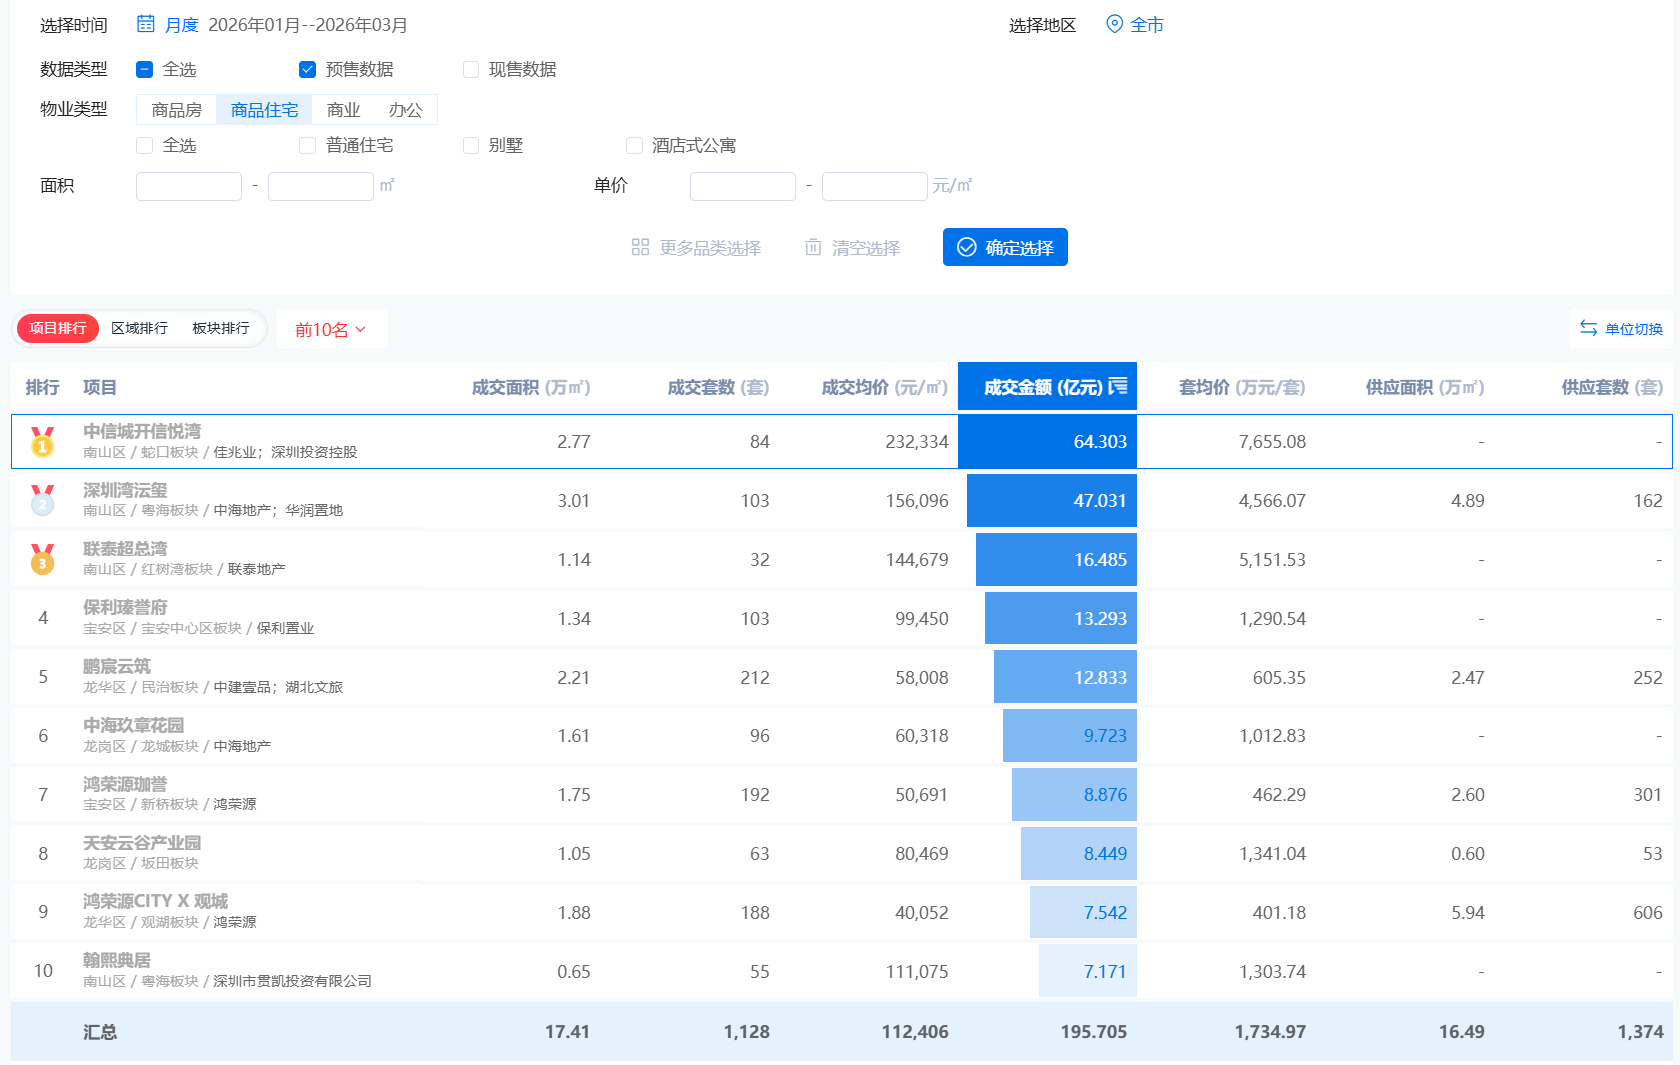Viewport: 1680px width, 1065px height.
Task: Check the 别墅 checkbox
Action: (x=470, y=145)
